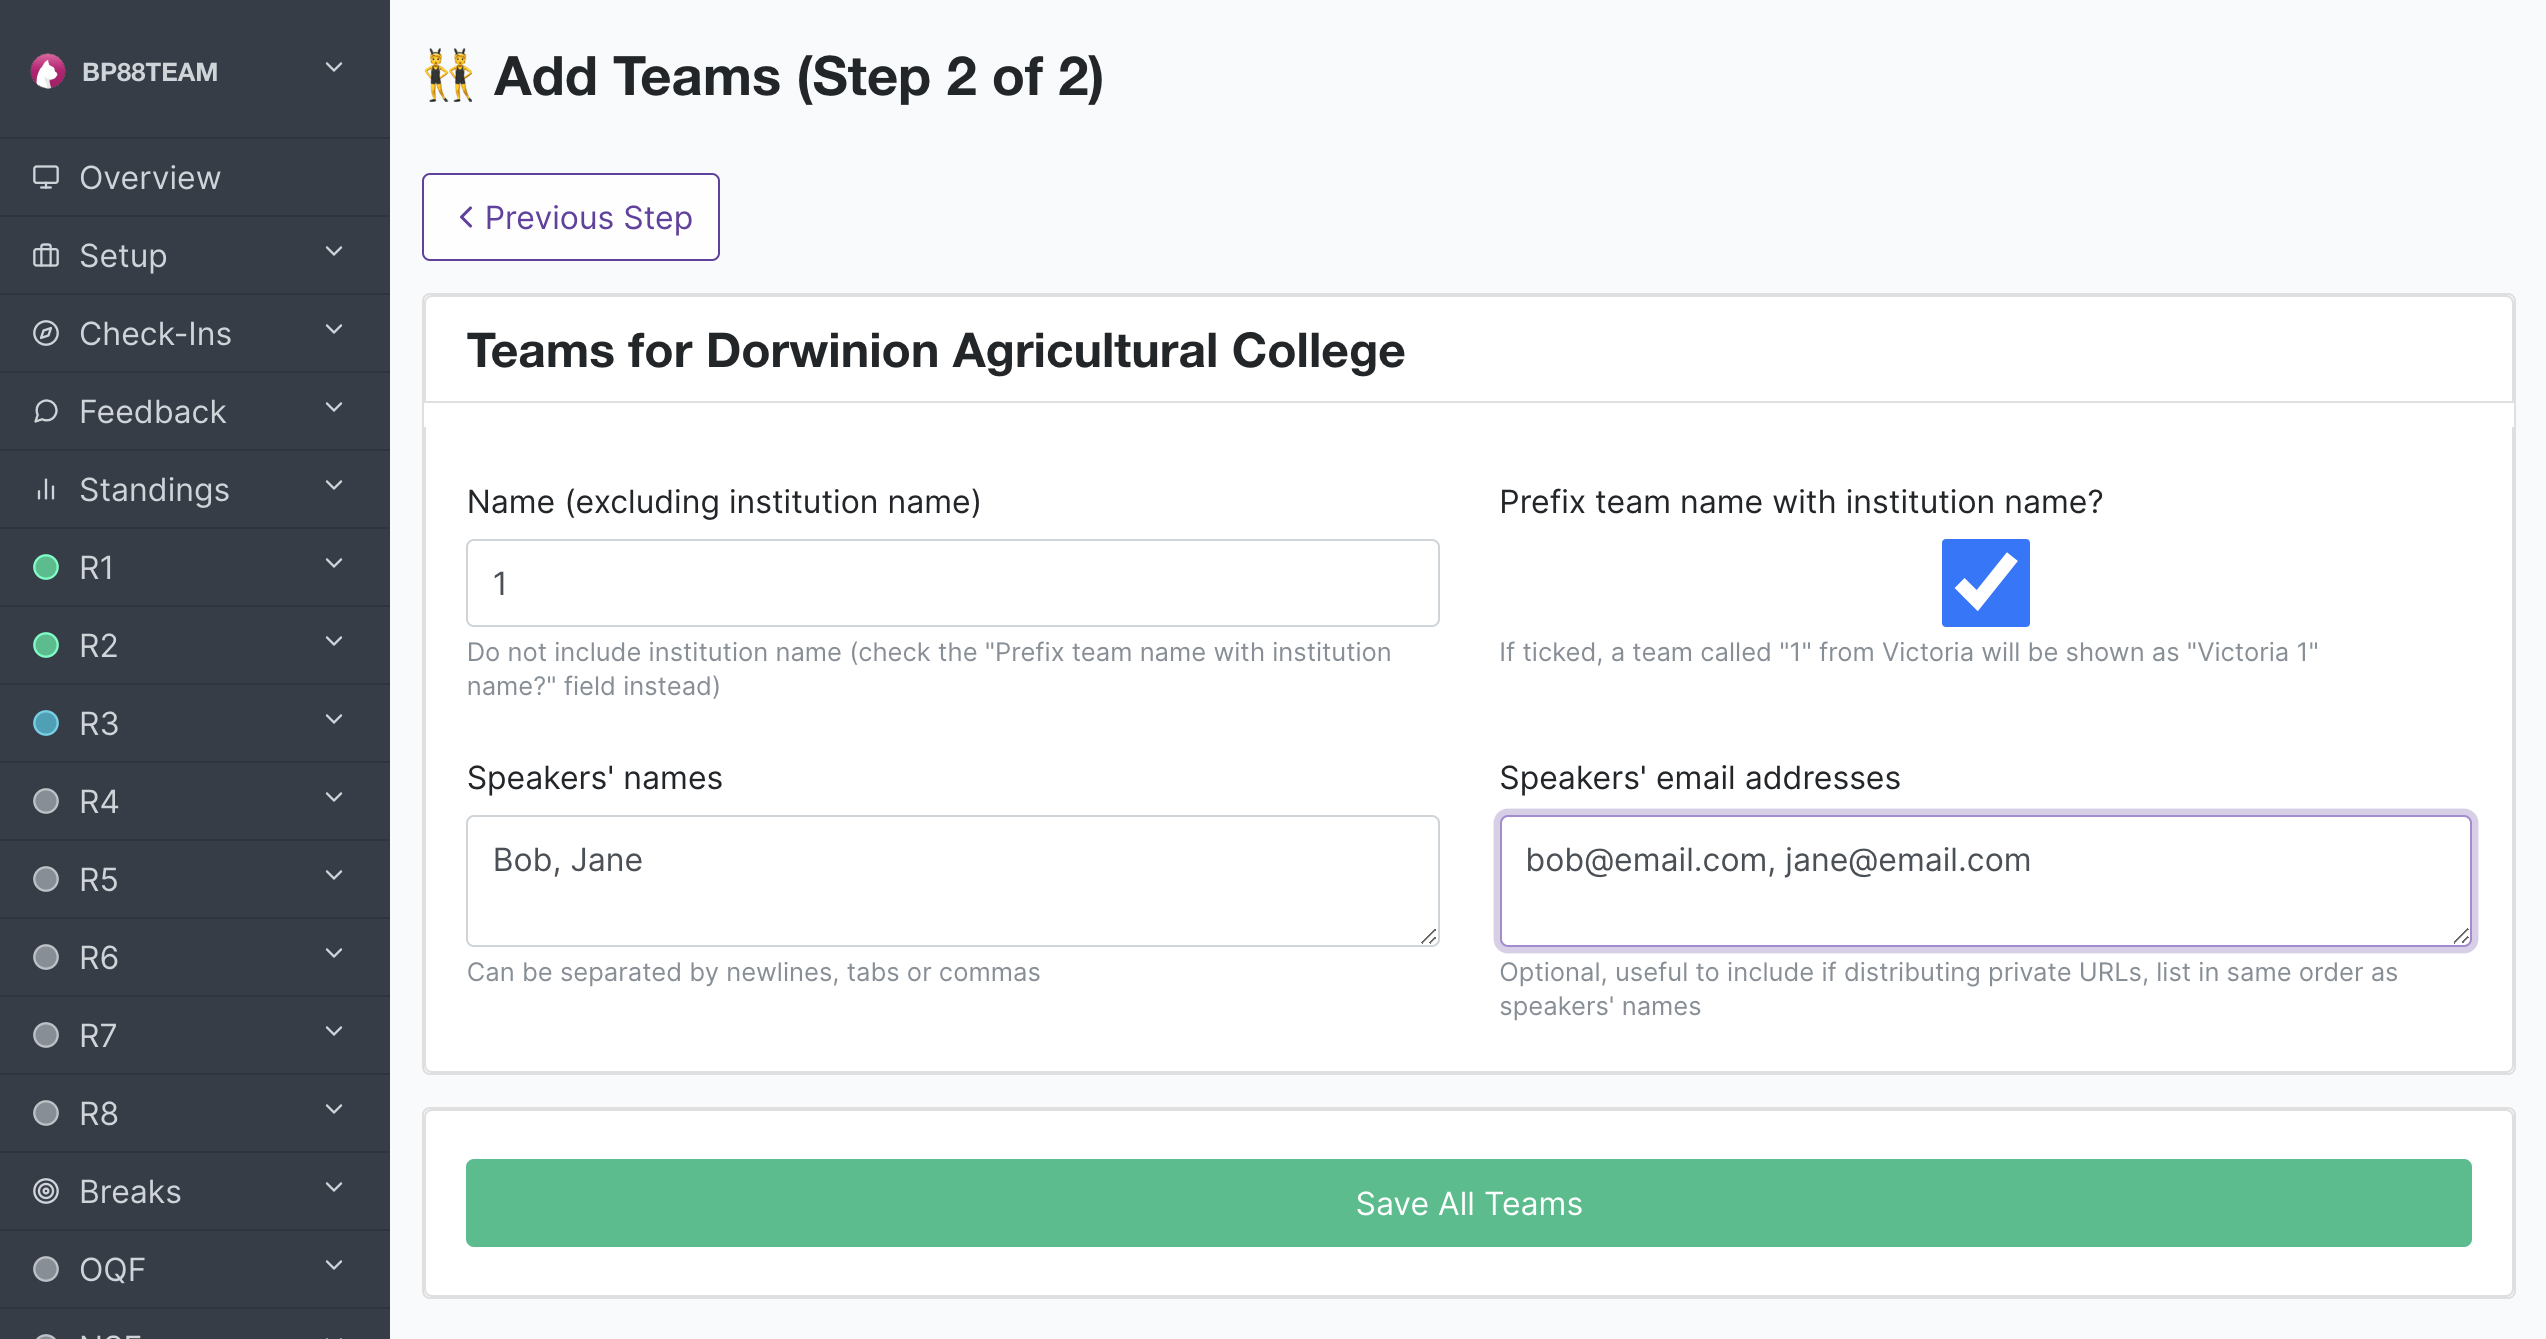Click into the Speakers' names textarea
This screenshot has height=1339, width=2546.
coord(952,881)
